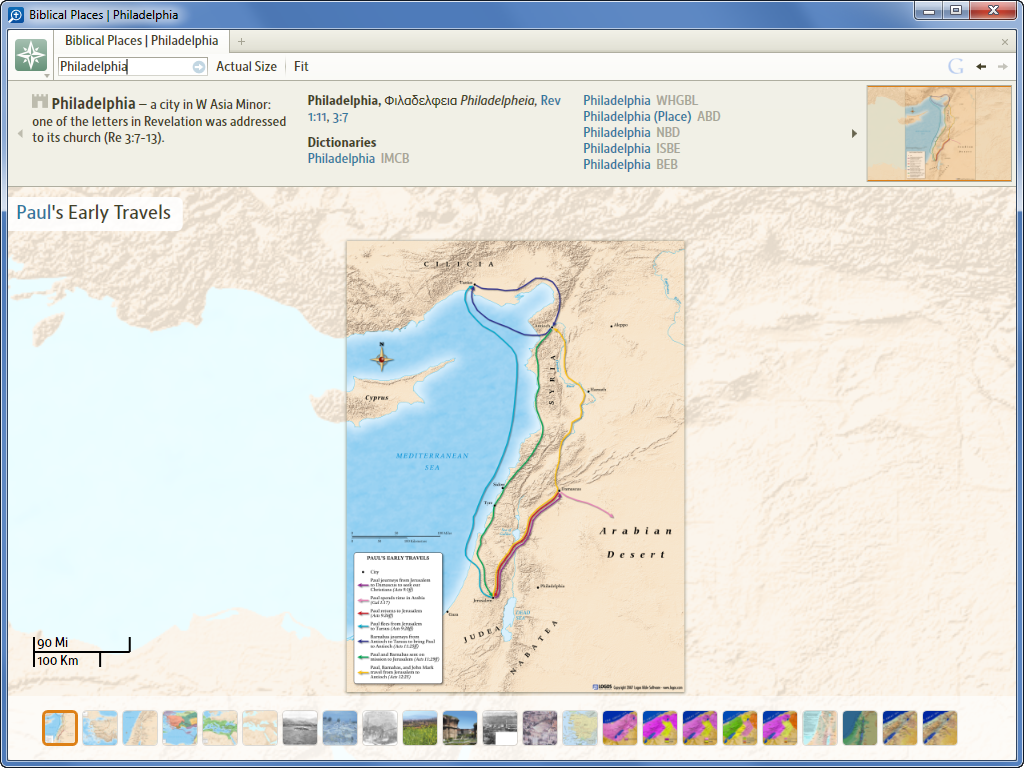Select the green and yellow region map thumbnail

(739, 728)
